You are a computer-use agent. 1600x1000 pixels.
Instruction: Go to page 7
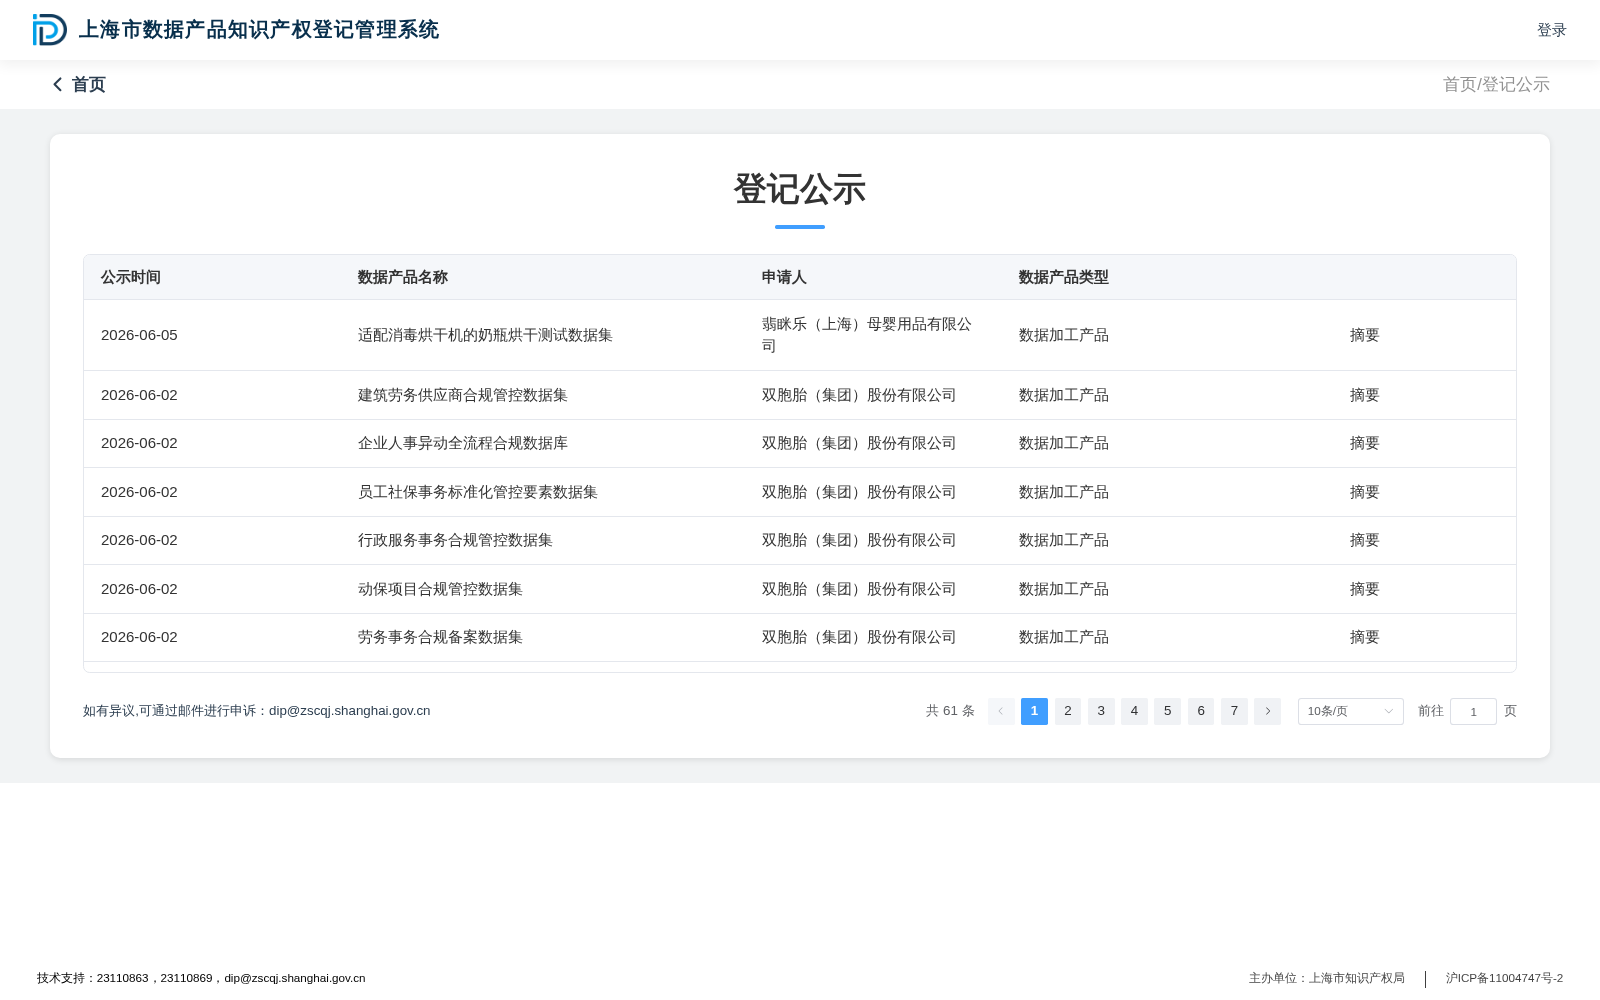click(x=1234, y=711)
